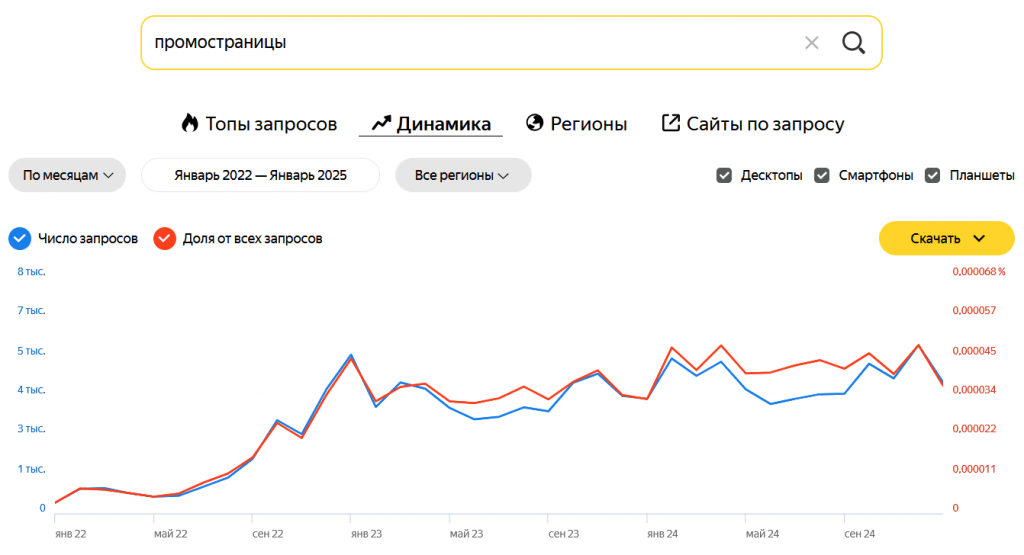This screenshot has width=1024, height=555.
Task: Open the По месяцам grouping dropdown
Action: 67,175
